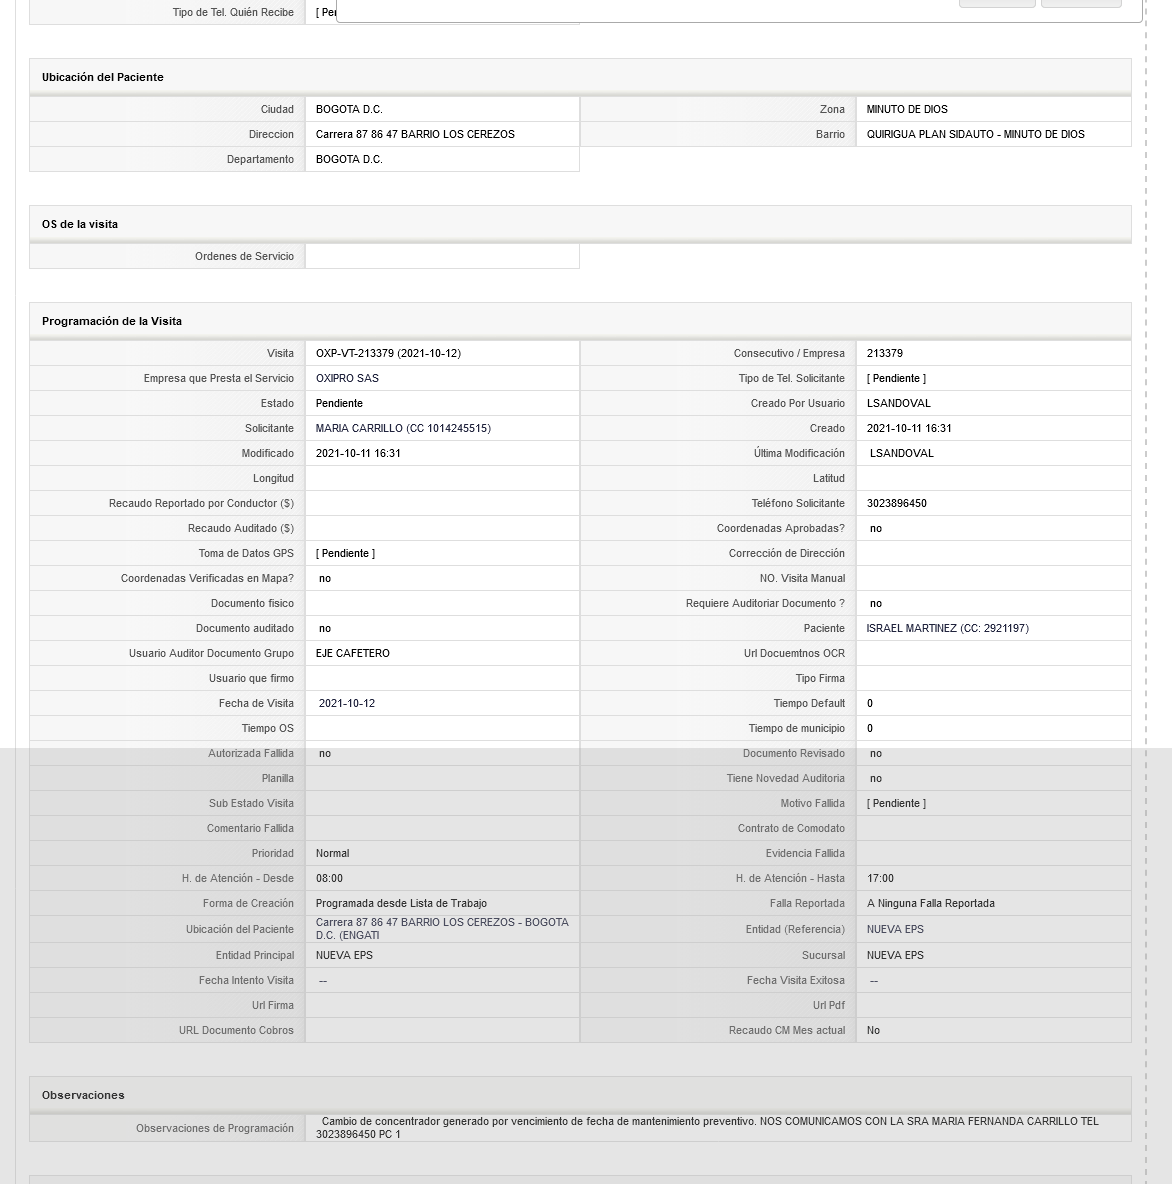Click the Recaudo Reportado por Conductor ($) label
Image resolution: width=1172 pixels, height=1184 pixels.
(x=201, y=504)
